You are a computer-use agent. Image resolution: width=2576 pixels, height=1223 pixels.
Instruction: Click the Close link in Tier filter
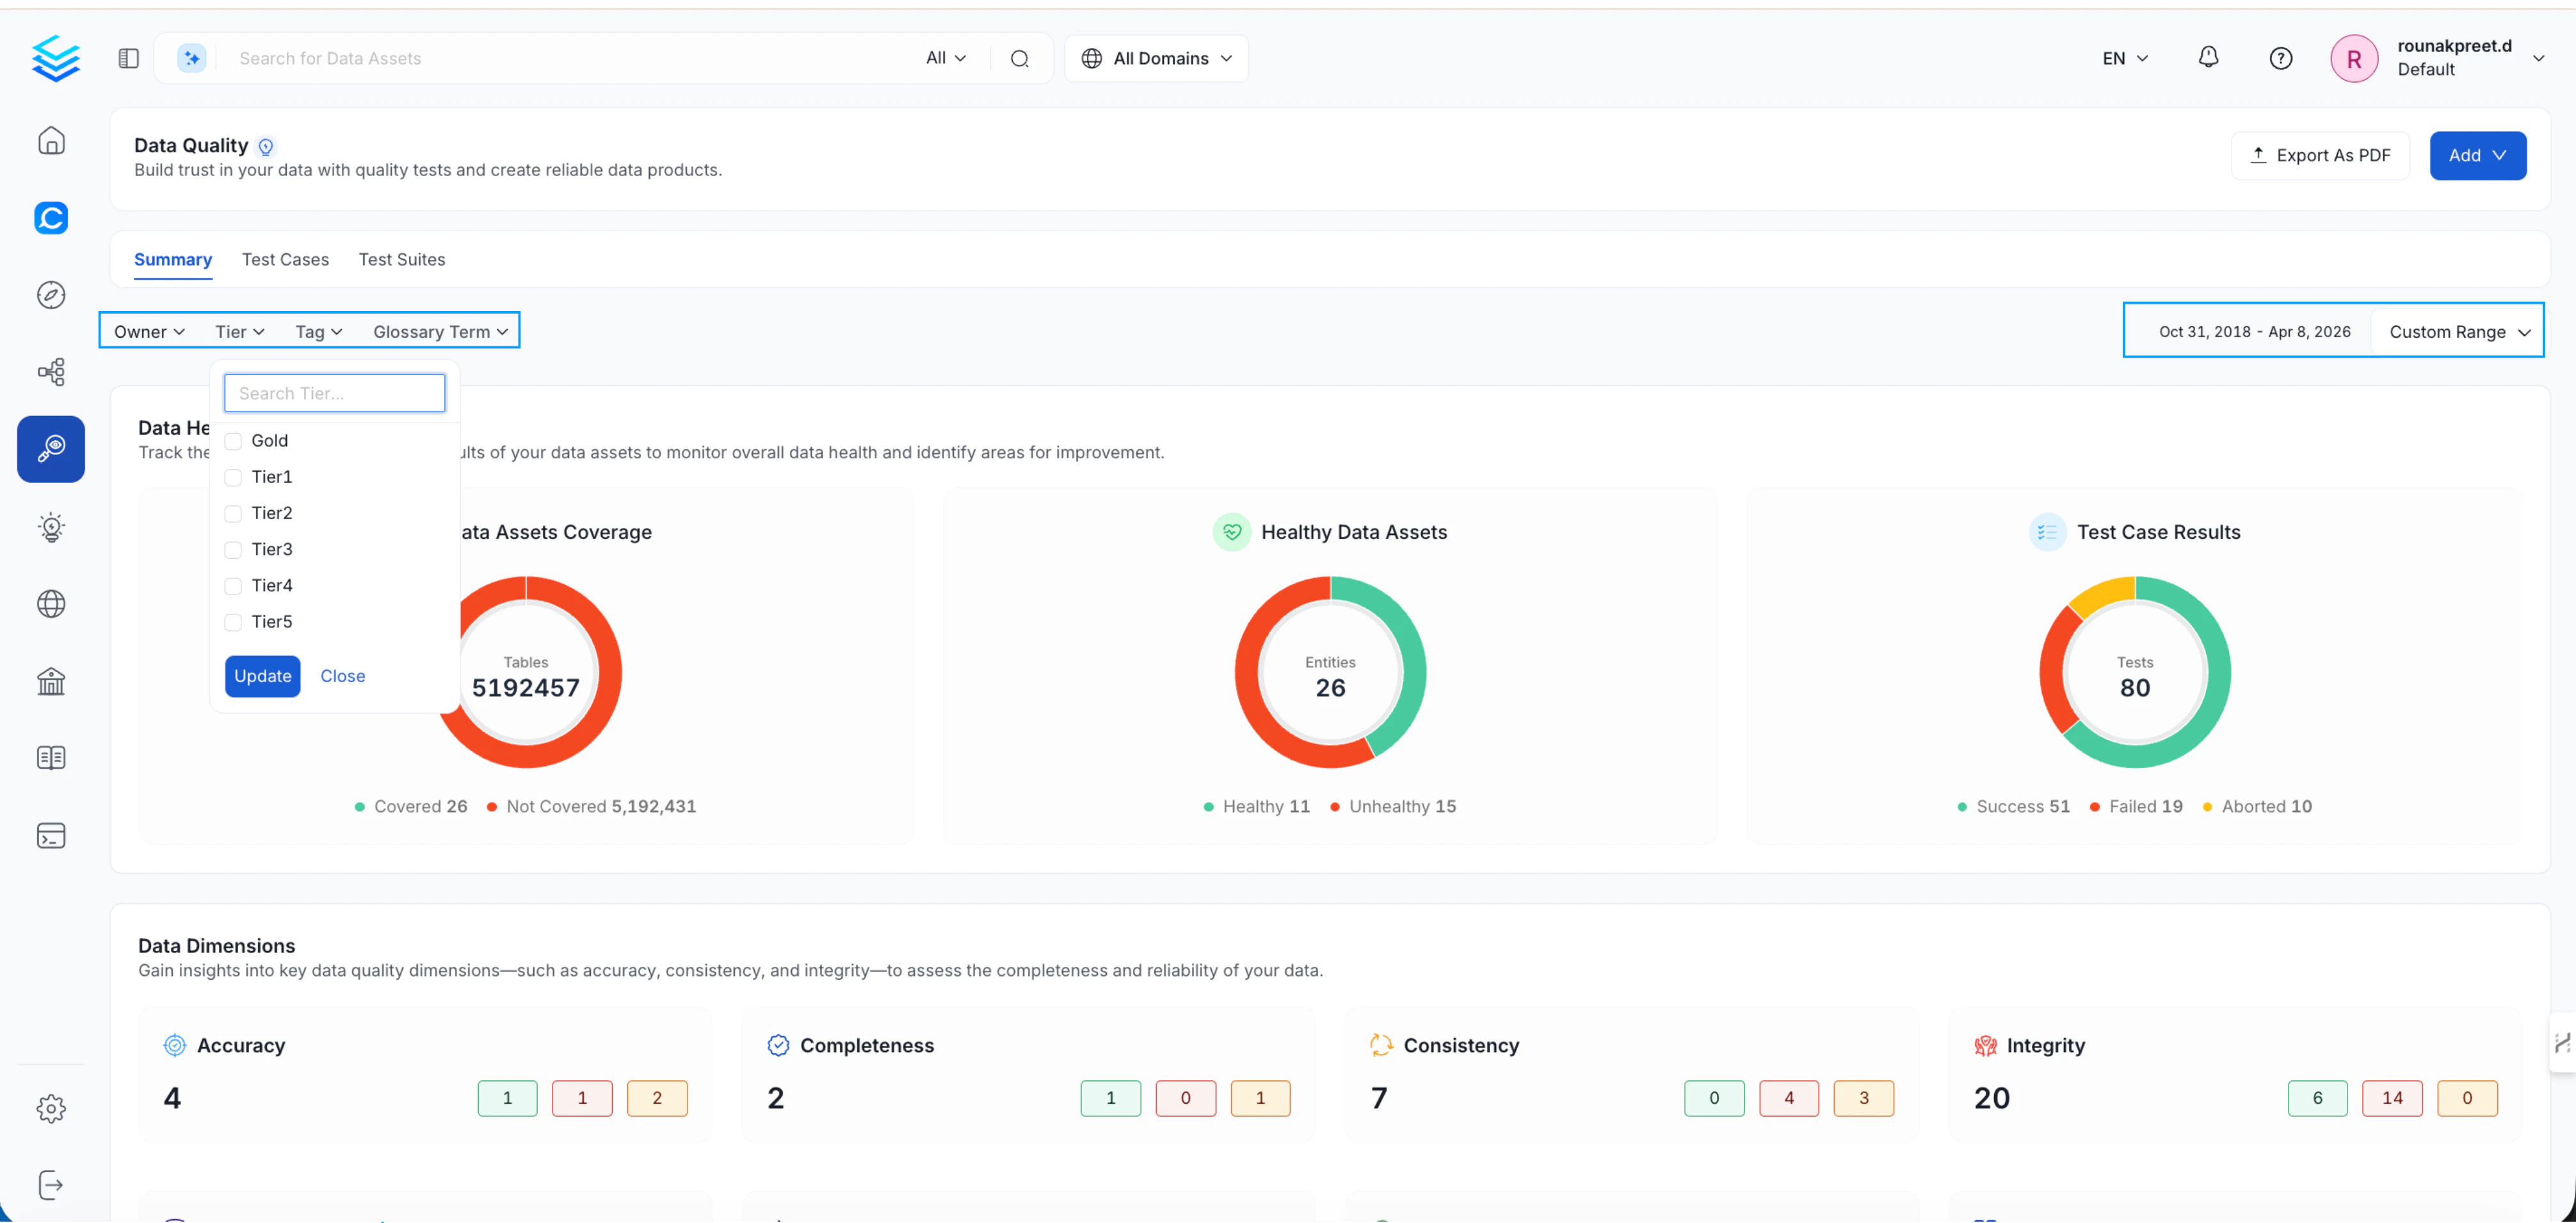[342, 676]
